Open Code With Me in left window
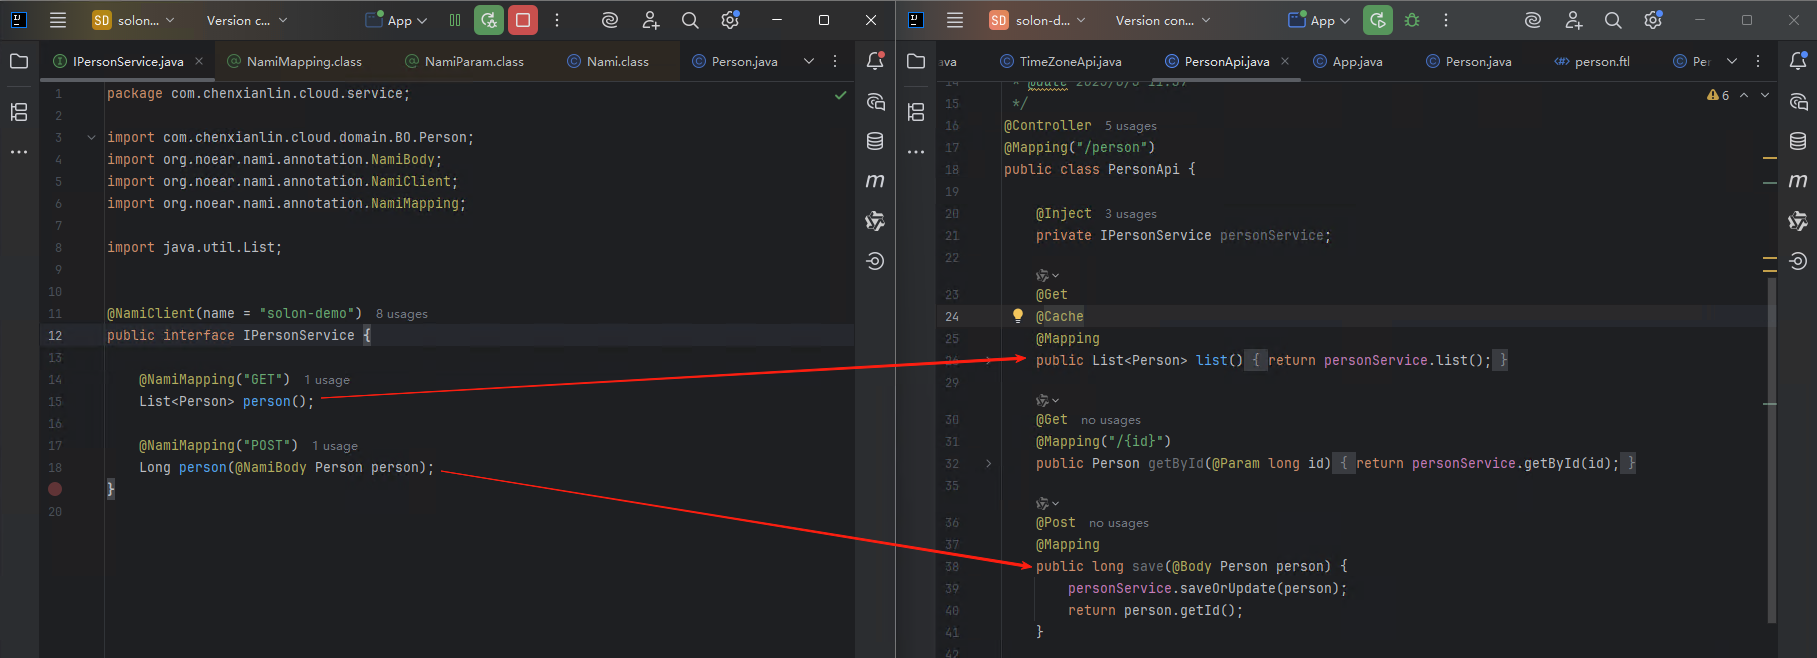 click(650, 20)
